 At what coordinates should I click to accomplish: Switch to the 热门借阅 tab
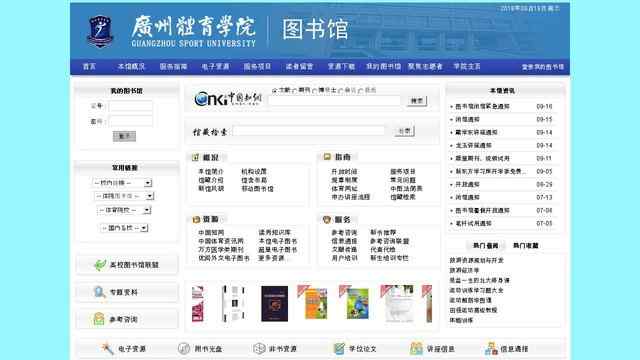(485, 246)
